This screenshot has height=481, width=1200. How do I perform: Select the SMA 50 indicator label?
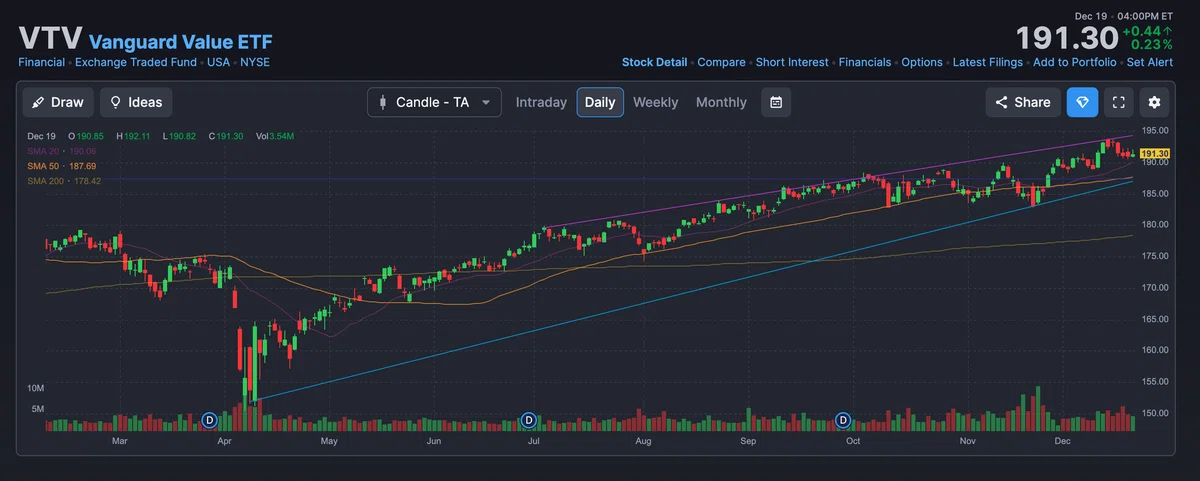tap(60, 165)
